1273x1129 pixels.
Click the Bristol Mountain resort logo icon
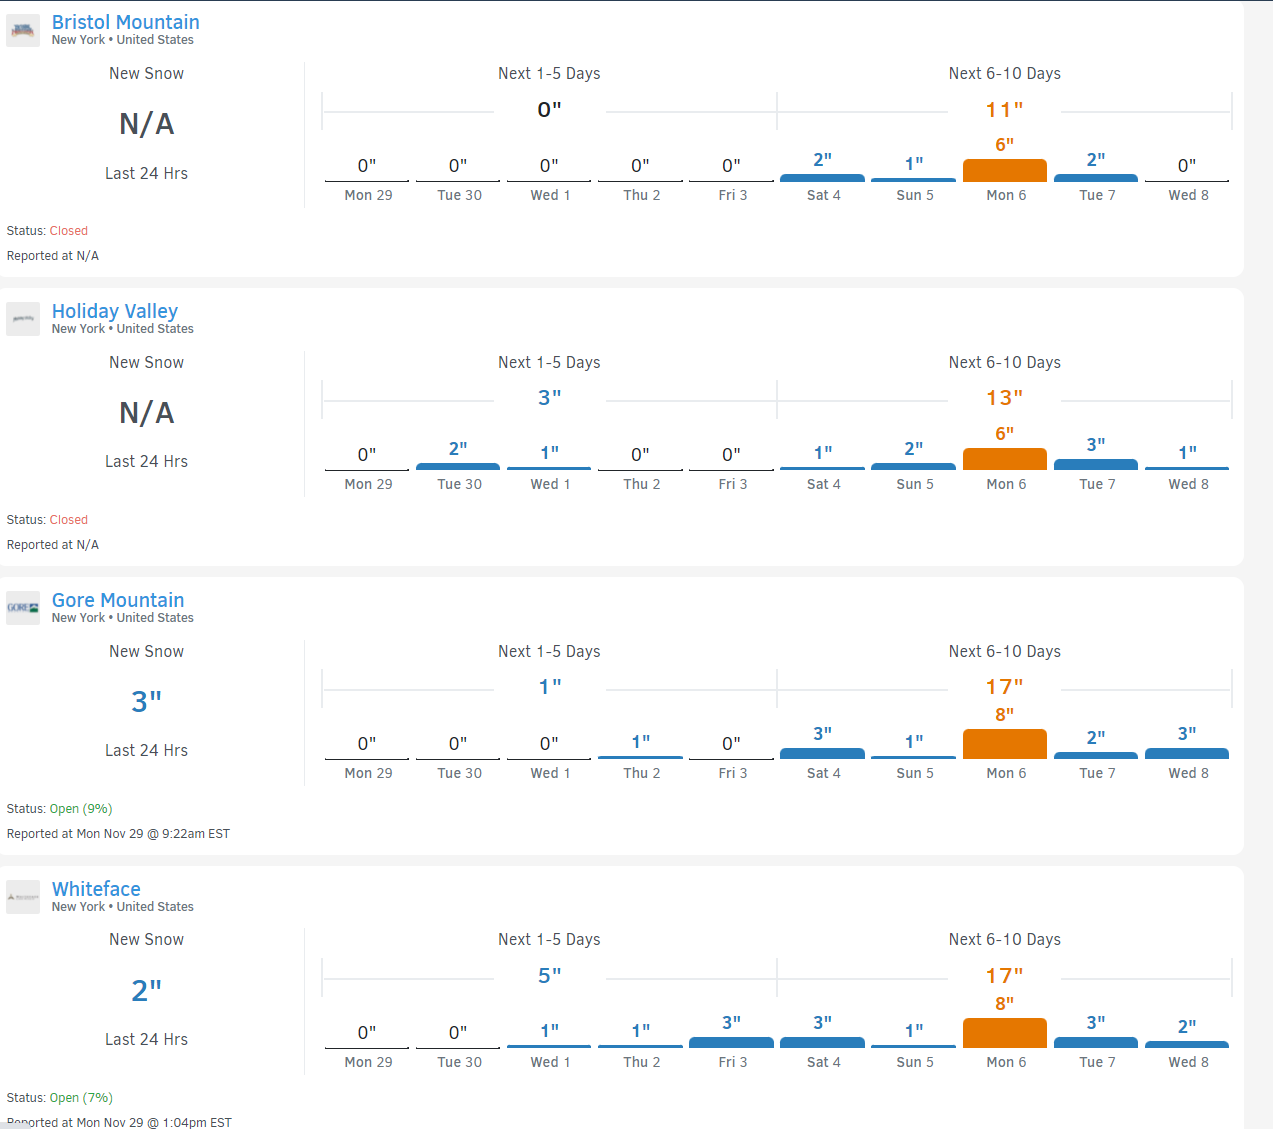point(23,30)
